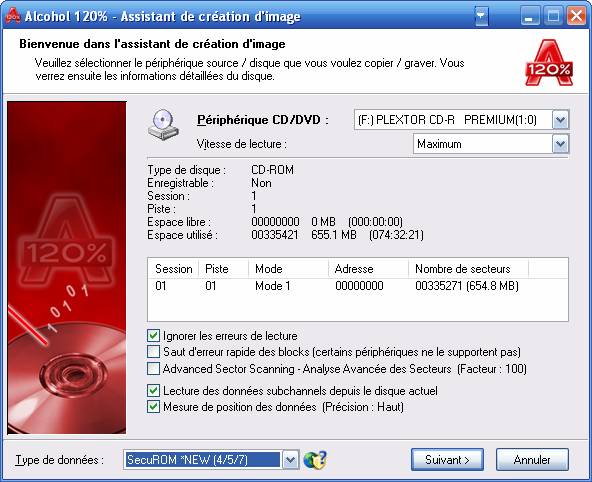Click the duration value (074:32:21)
592x482 pixels.
[396, 235]
